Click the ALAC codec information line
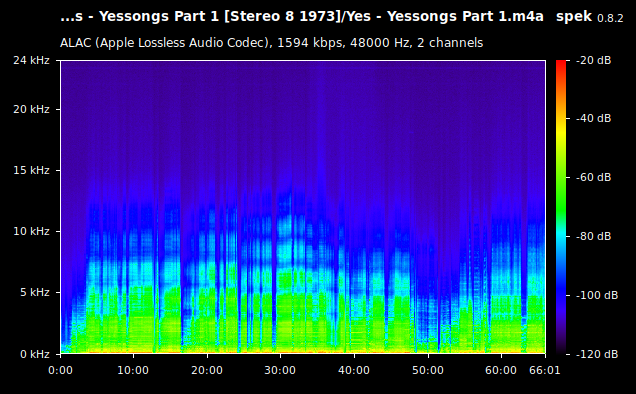The image size is (636, 394). pyautogui.click(x=271, y=43)
